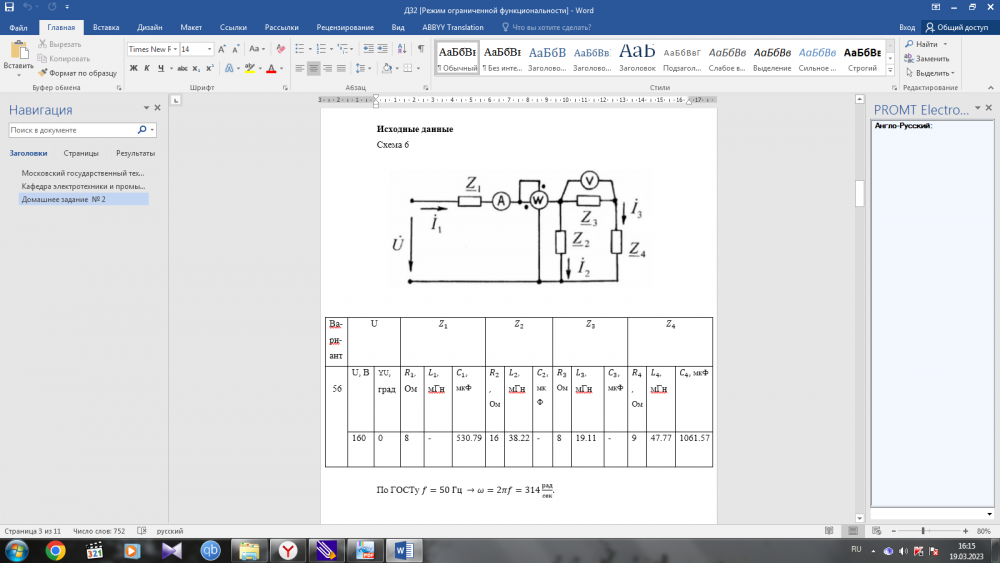This screenshot has height=563, width=1000.
Task: Click the navigation search document input field
Action: coord(70,130)
